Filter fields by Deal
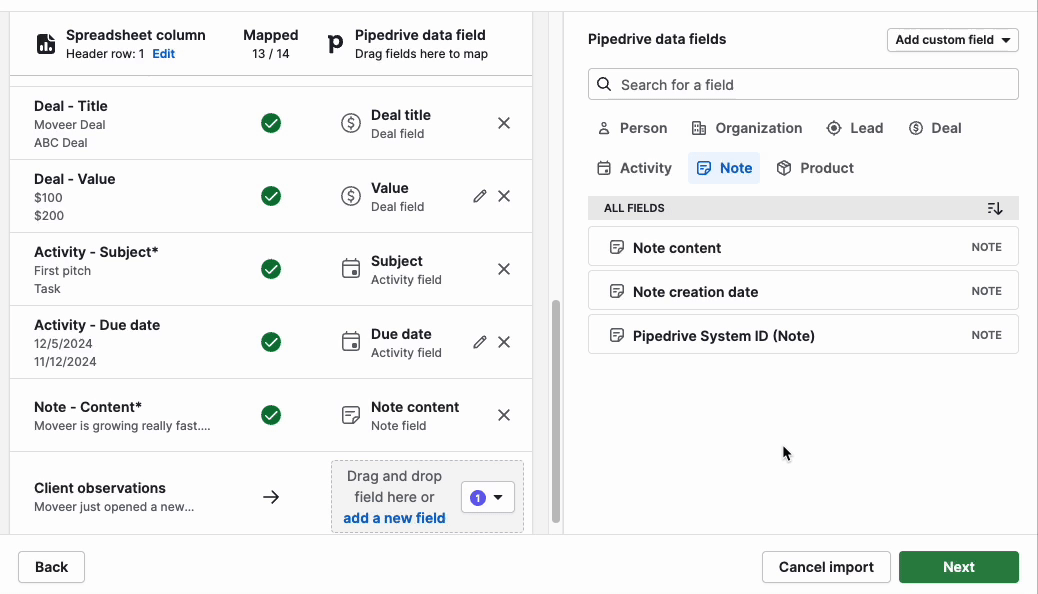 coord(935,128)
